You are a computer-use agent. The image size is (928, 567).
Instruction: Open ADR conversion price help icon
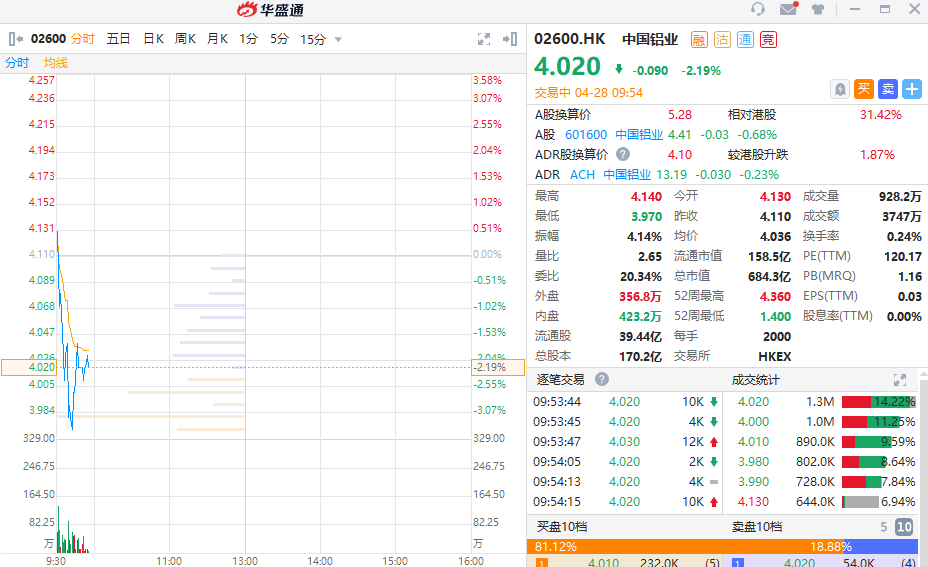(623, 154)
